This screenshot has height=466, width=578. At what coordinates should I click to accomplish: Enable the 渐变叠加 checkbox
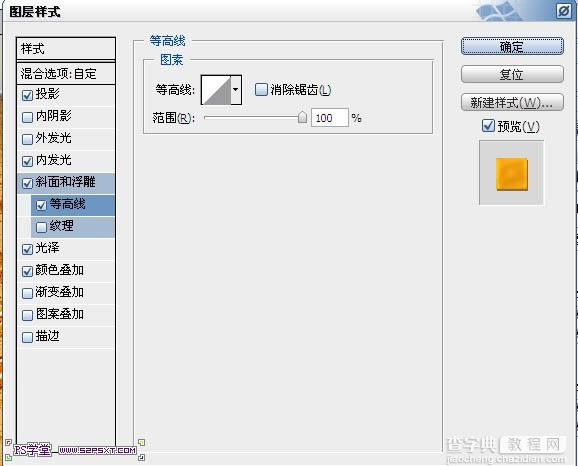[27, 293]
